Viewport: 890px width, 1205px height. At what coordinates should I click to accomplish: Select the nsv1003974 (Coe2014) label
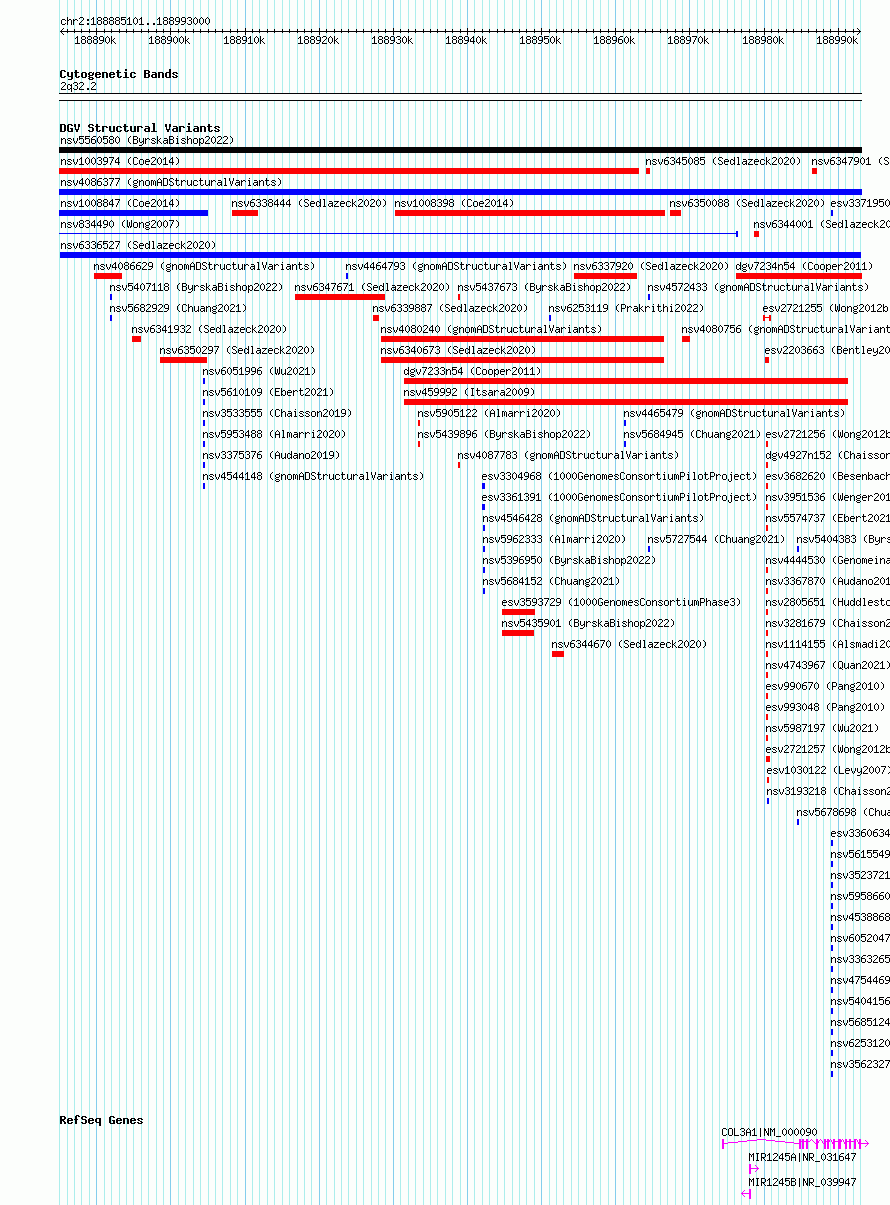(120, 161)
